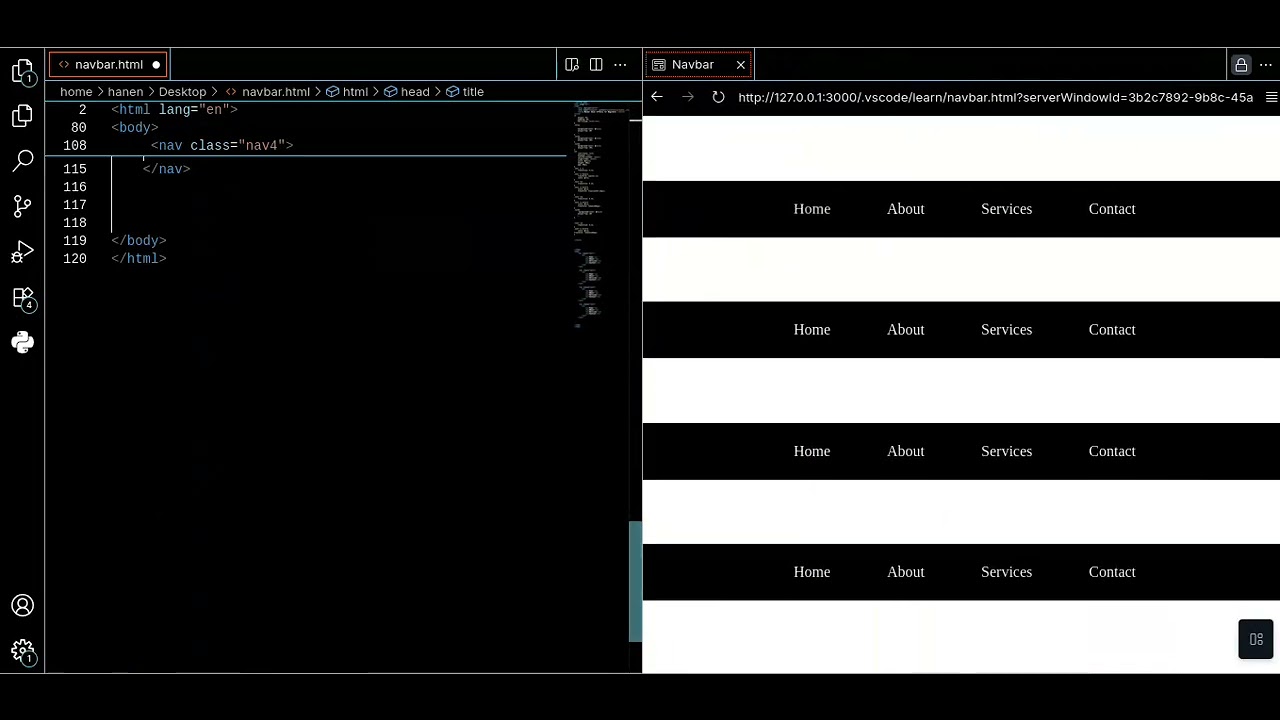This screenshot has height=720, width=1280.
Task: Click the sticky line <html lang="en">
Action: pyautogui.click(x=175, y=110)
